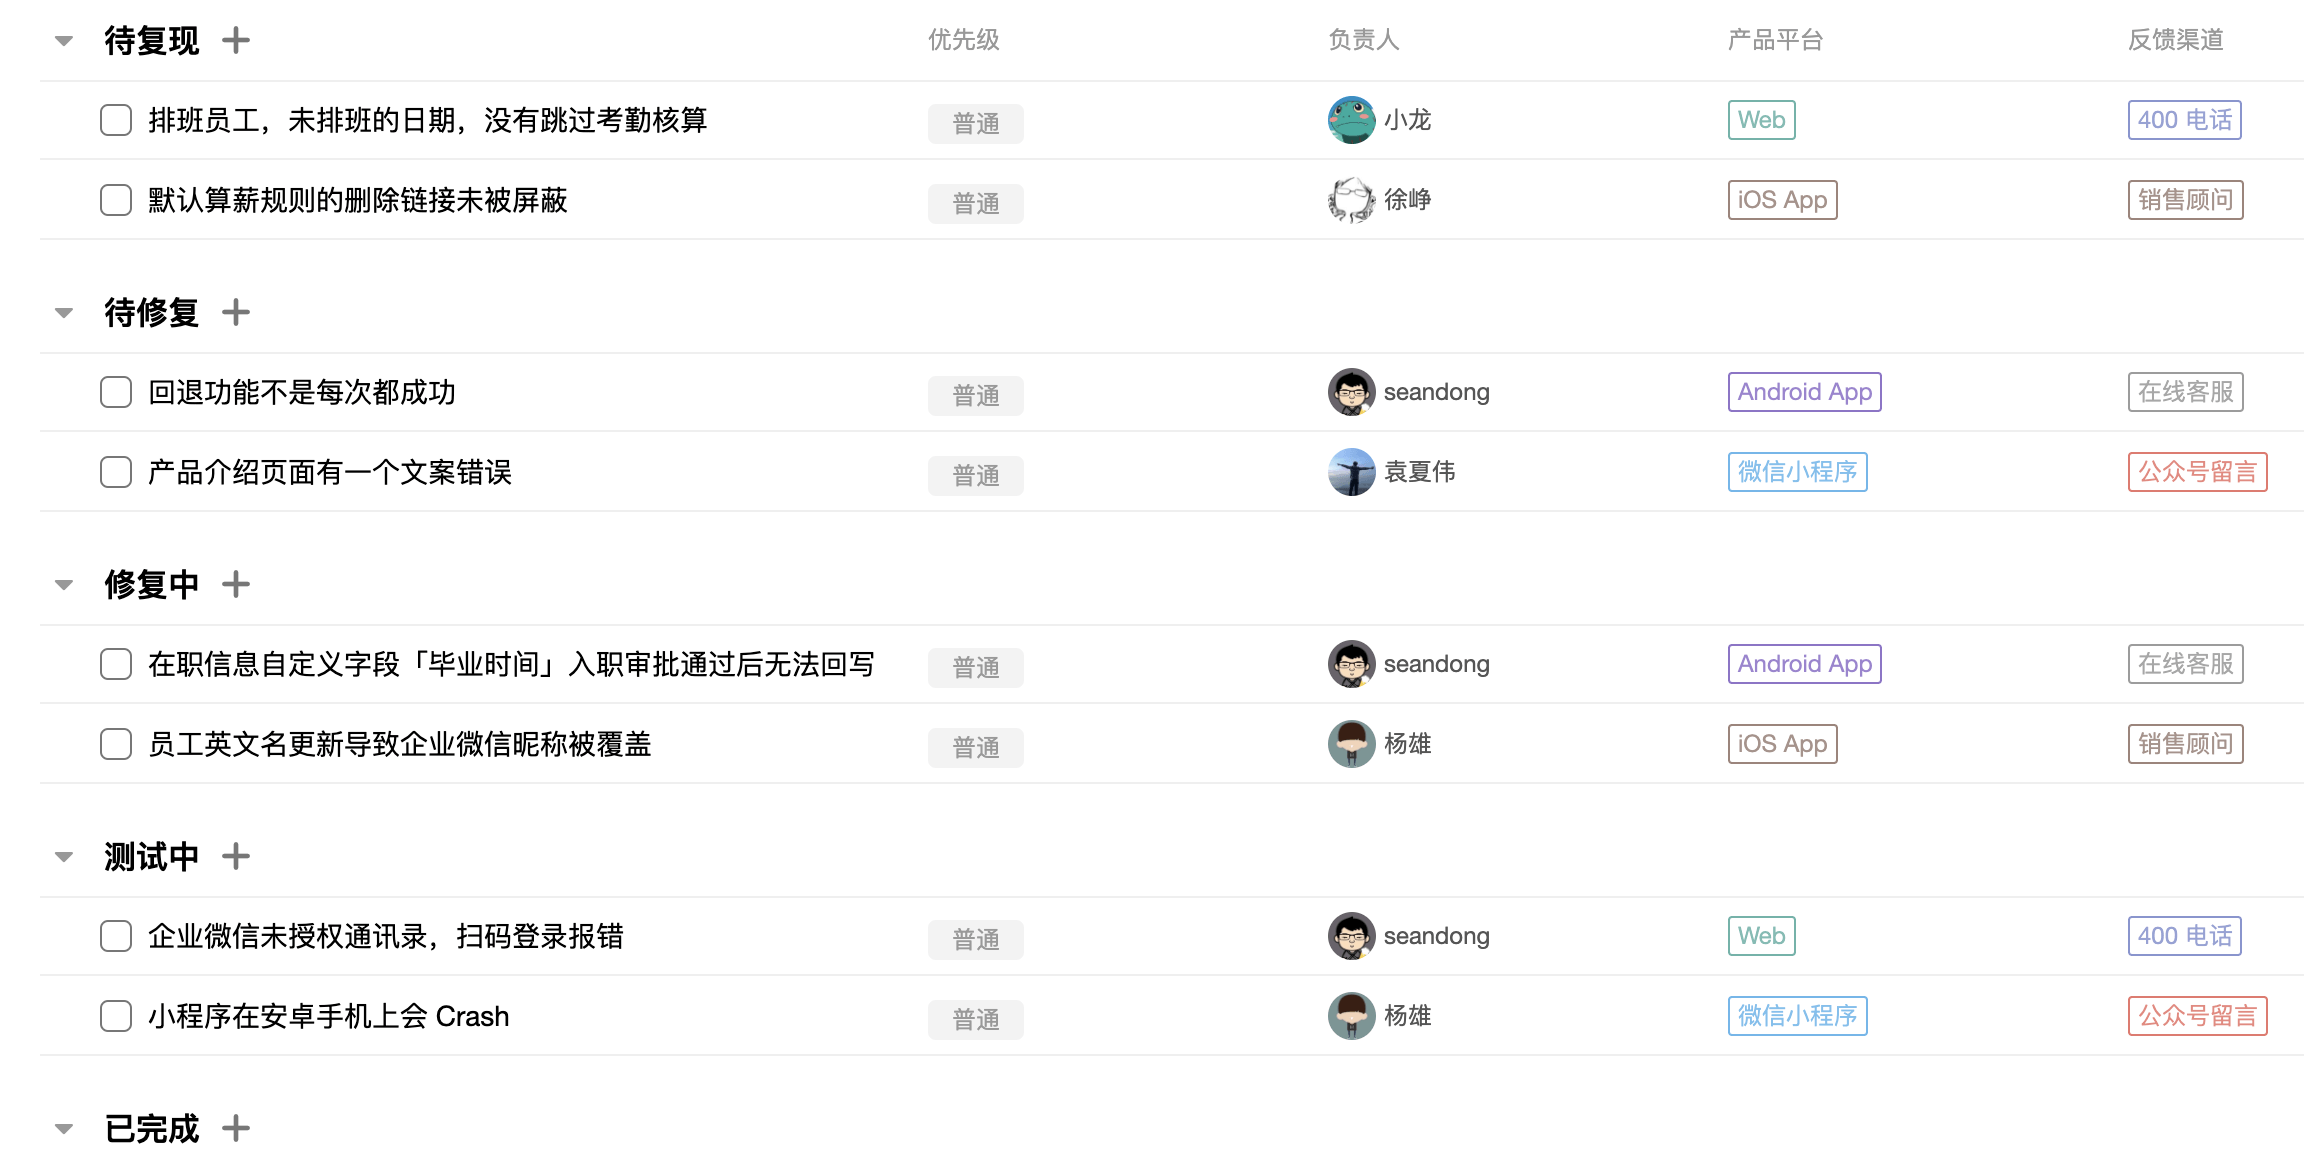Add a new item to 待复现 group
The height and width of the screenshot is (1176, 2304).
236,41
